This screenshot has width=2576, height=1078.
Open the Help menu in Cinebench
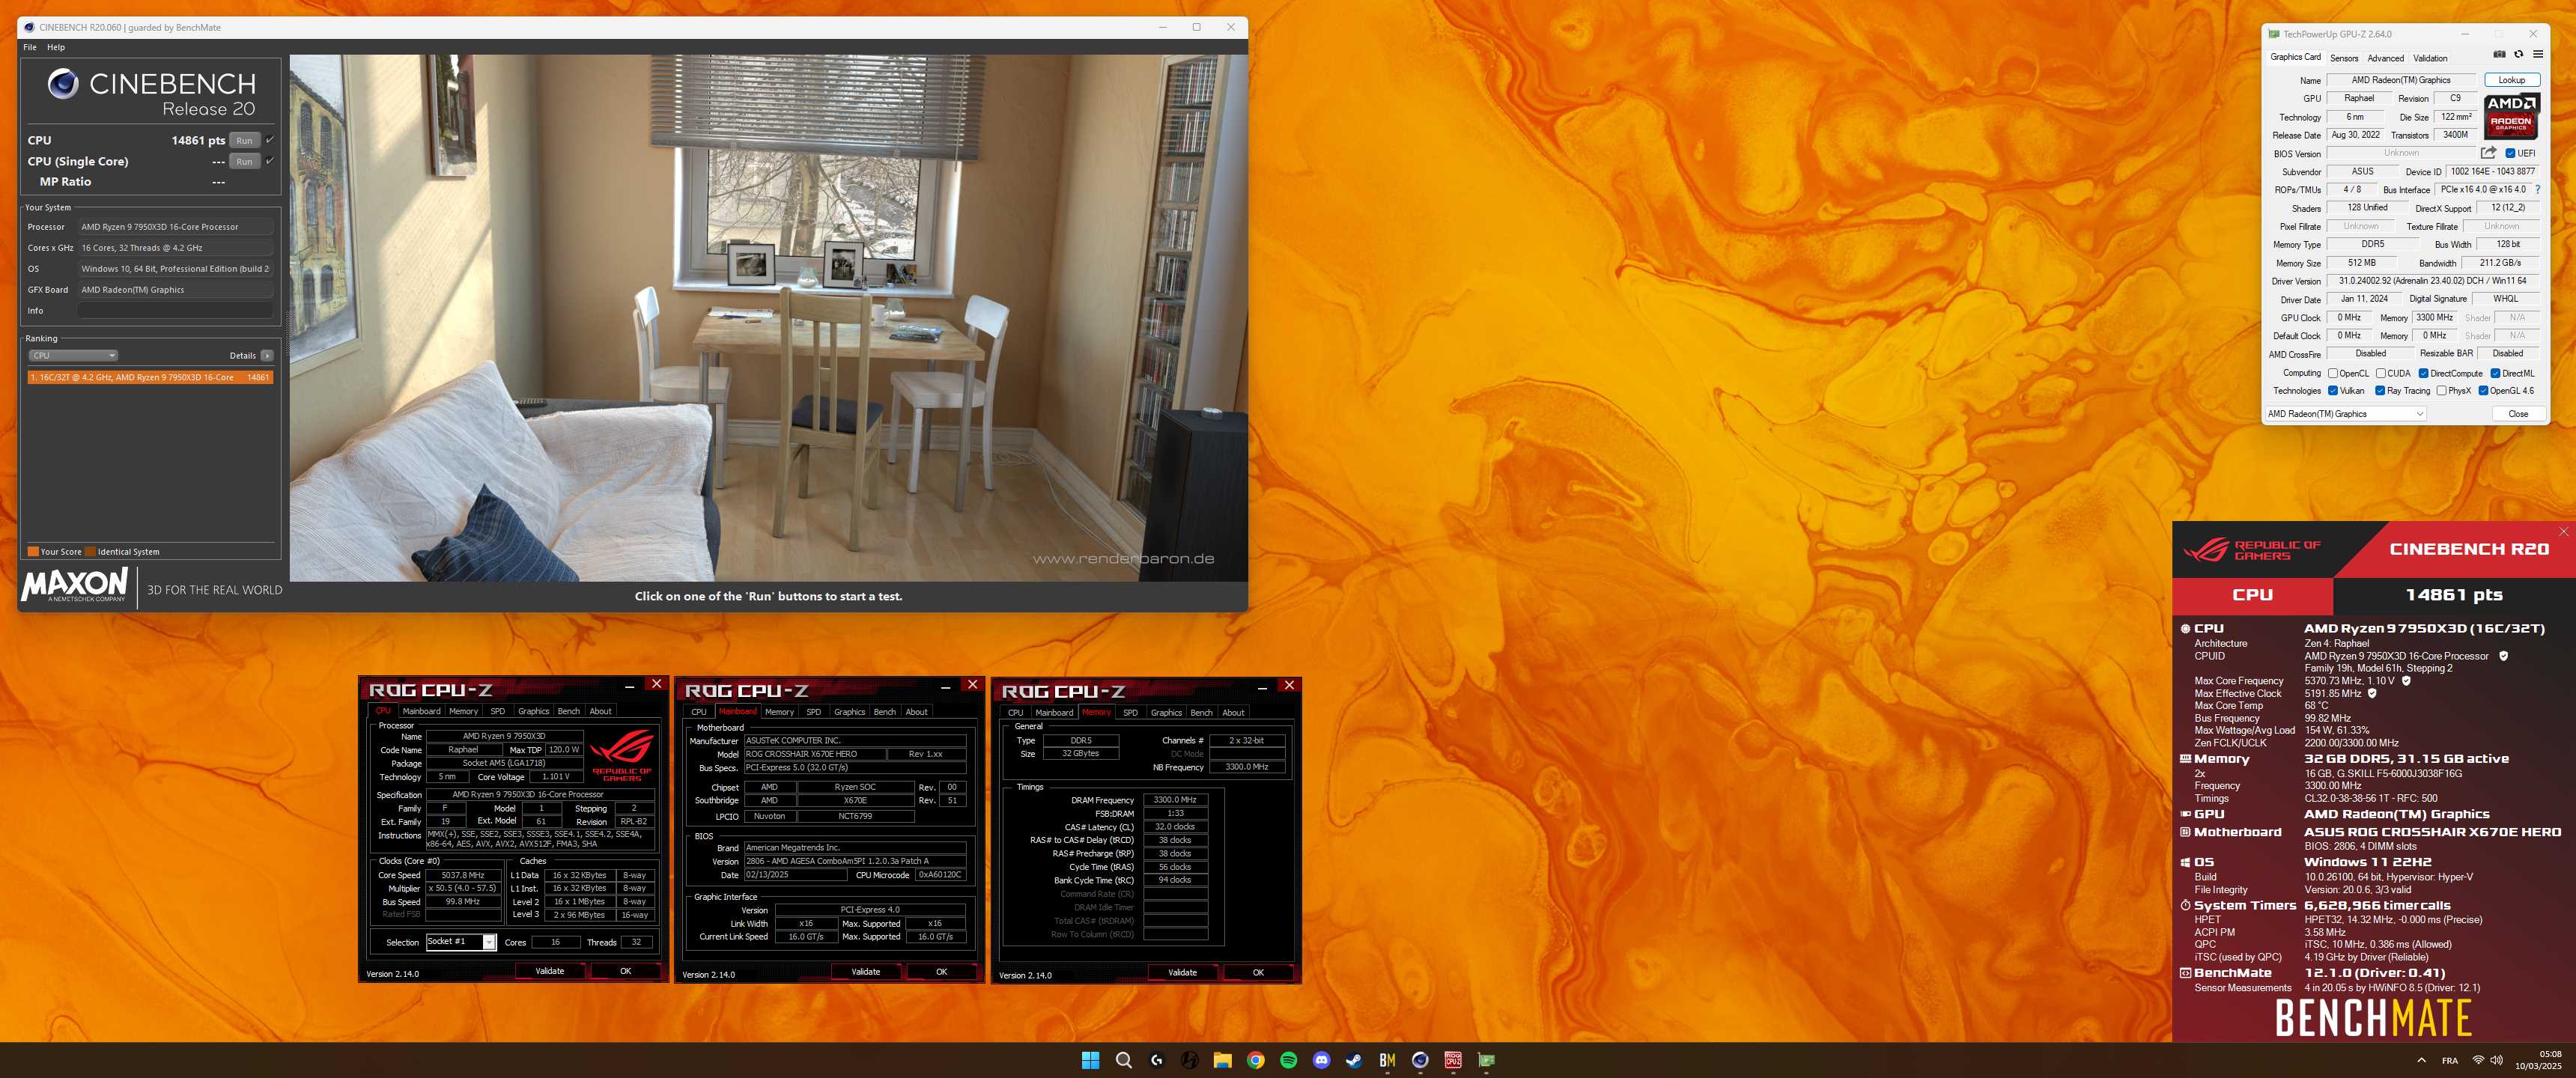click(56, 47)
